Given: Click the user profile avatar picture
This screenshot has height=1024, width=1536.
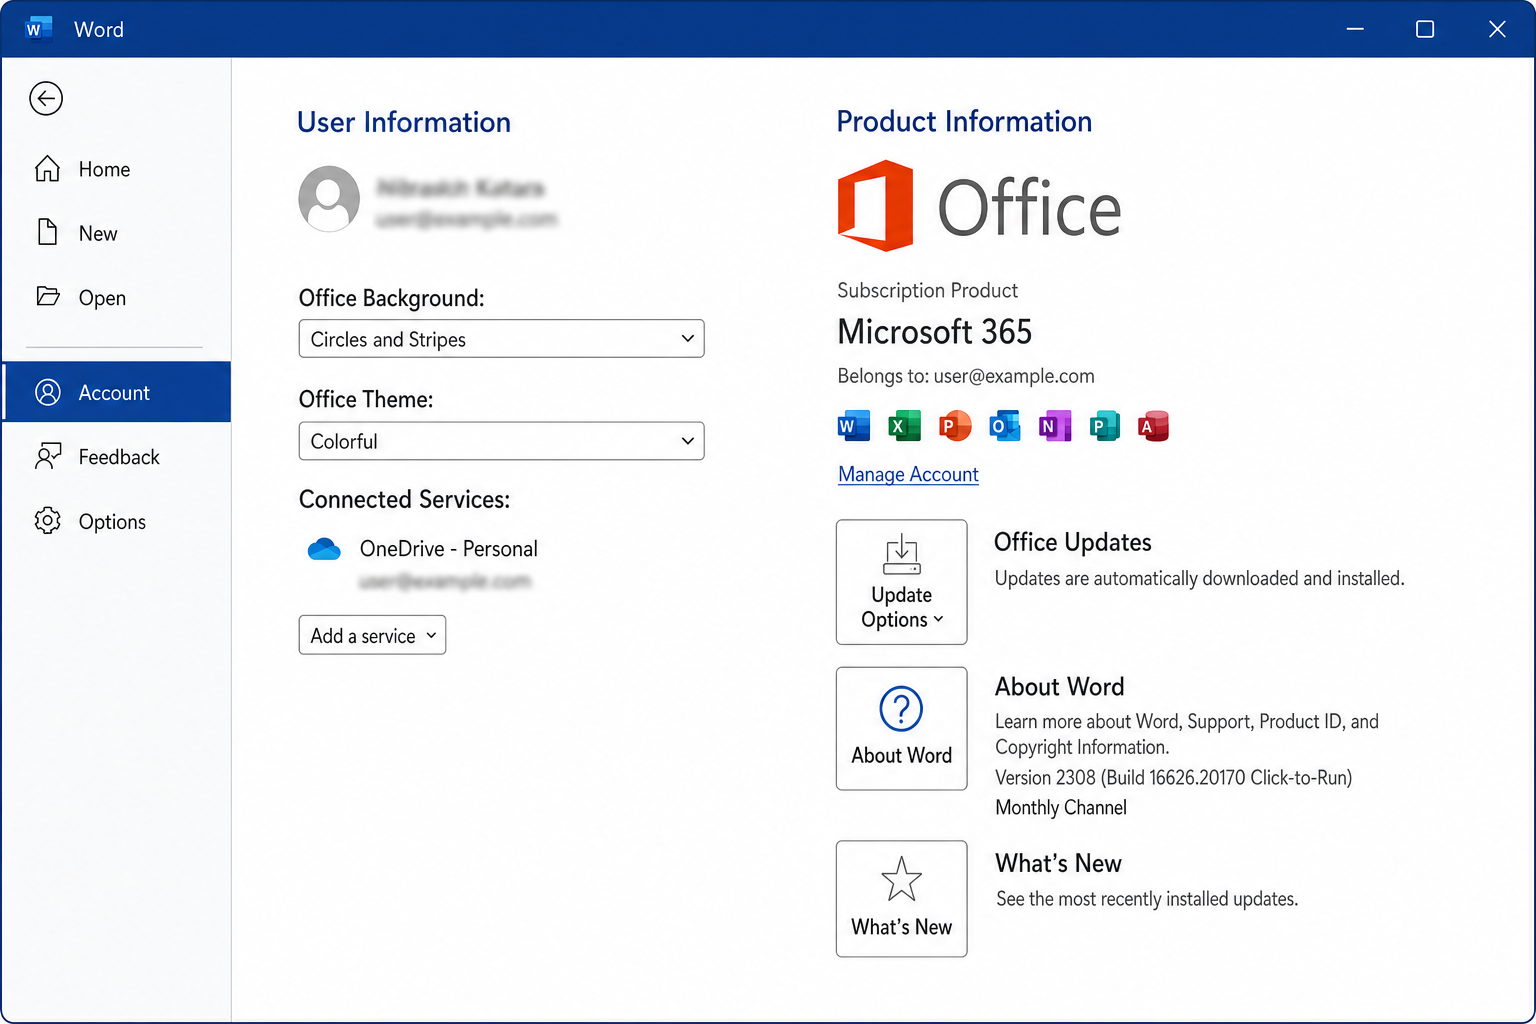Looking at the screenshot, I should tap(329, 199).
